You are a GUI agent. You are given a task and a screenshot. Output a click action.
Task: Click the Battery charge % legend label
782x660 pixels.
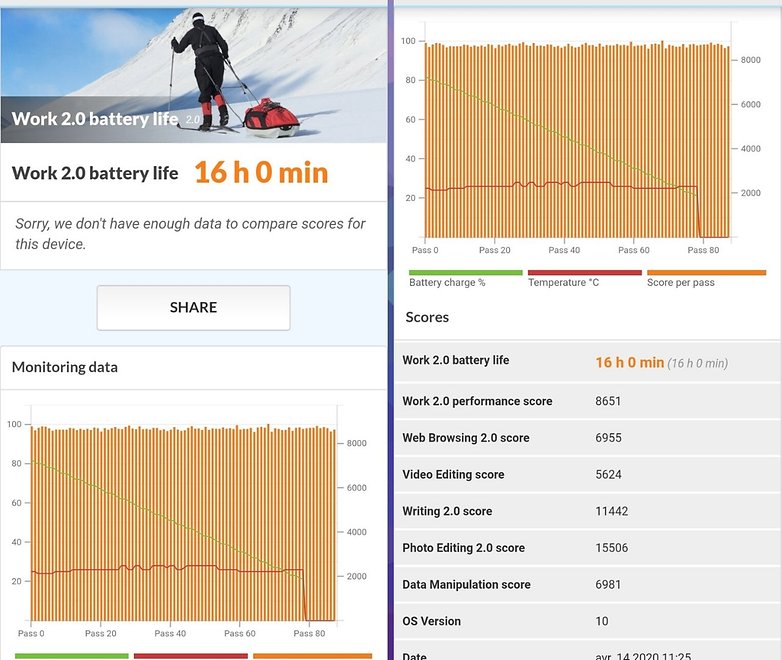click(x=447, y=282)
